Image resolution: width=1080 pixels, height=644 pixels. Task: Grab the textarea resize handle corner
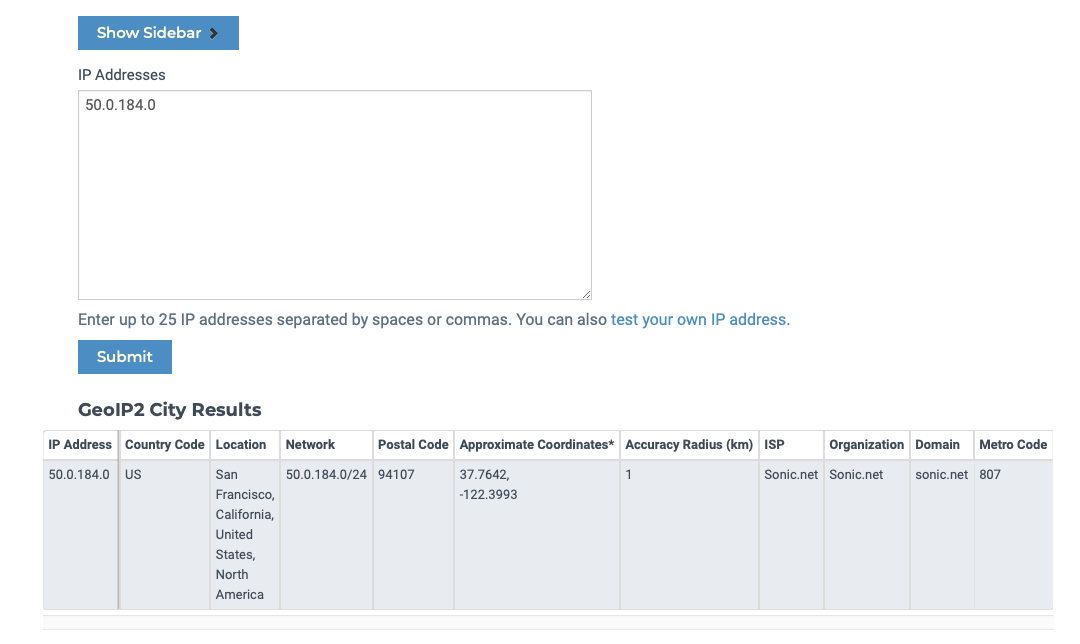586,294
